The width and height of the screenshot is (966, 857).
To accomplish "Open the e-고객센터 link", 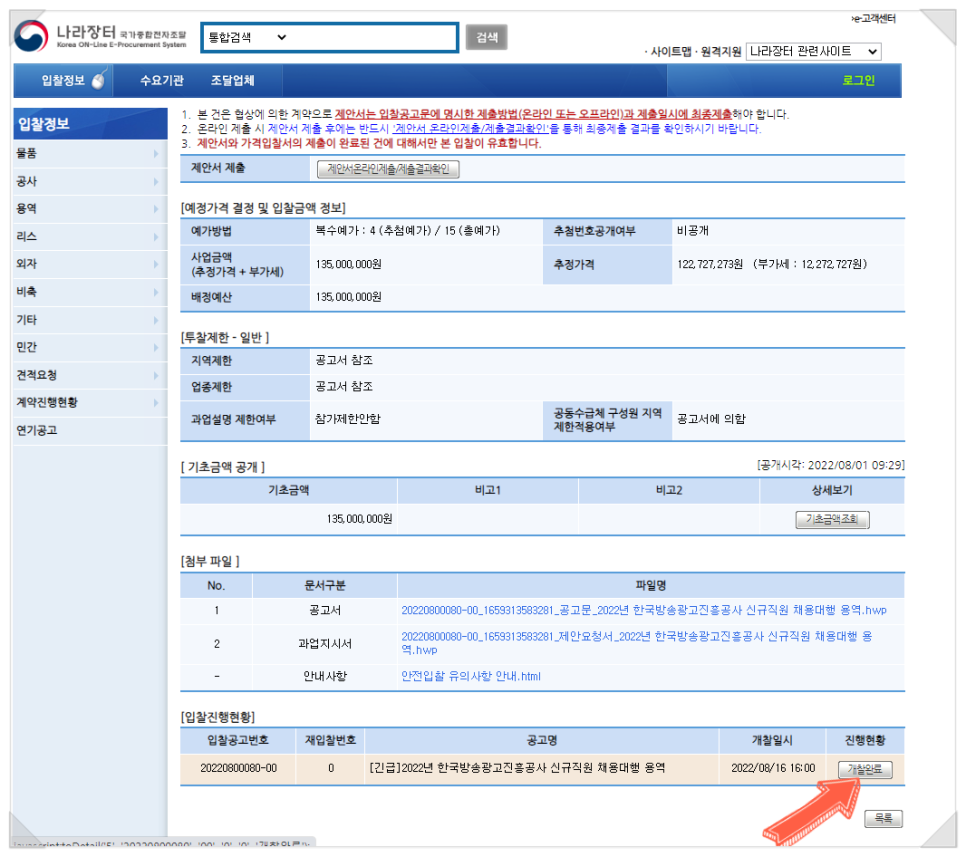I will pyautogui.click(x=874, y=18).
